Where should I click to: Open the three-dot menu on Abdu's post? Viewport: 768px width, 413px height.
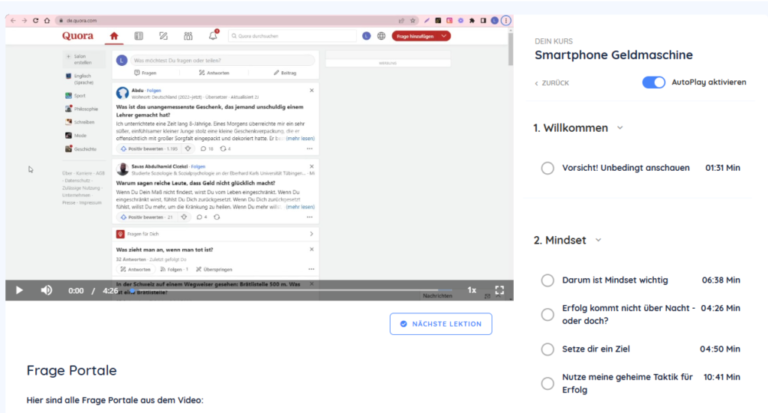(310, 148)
